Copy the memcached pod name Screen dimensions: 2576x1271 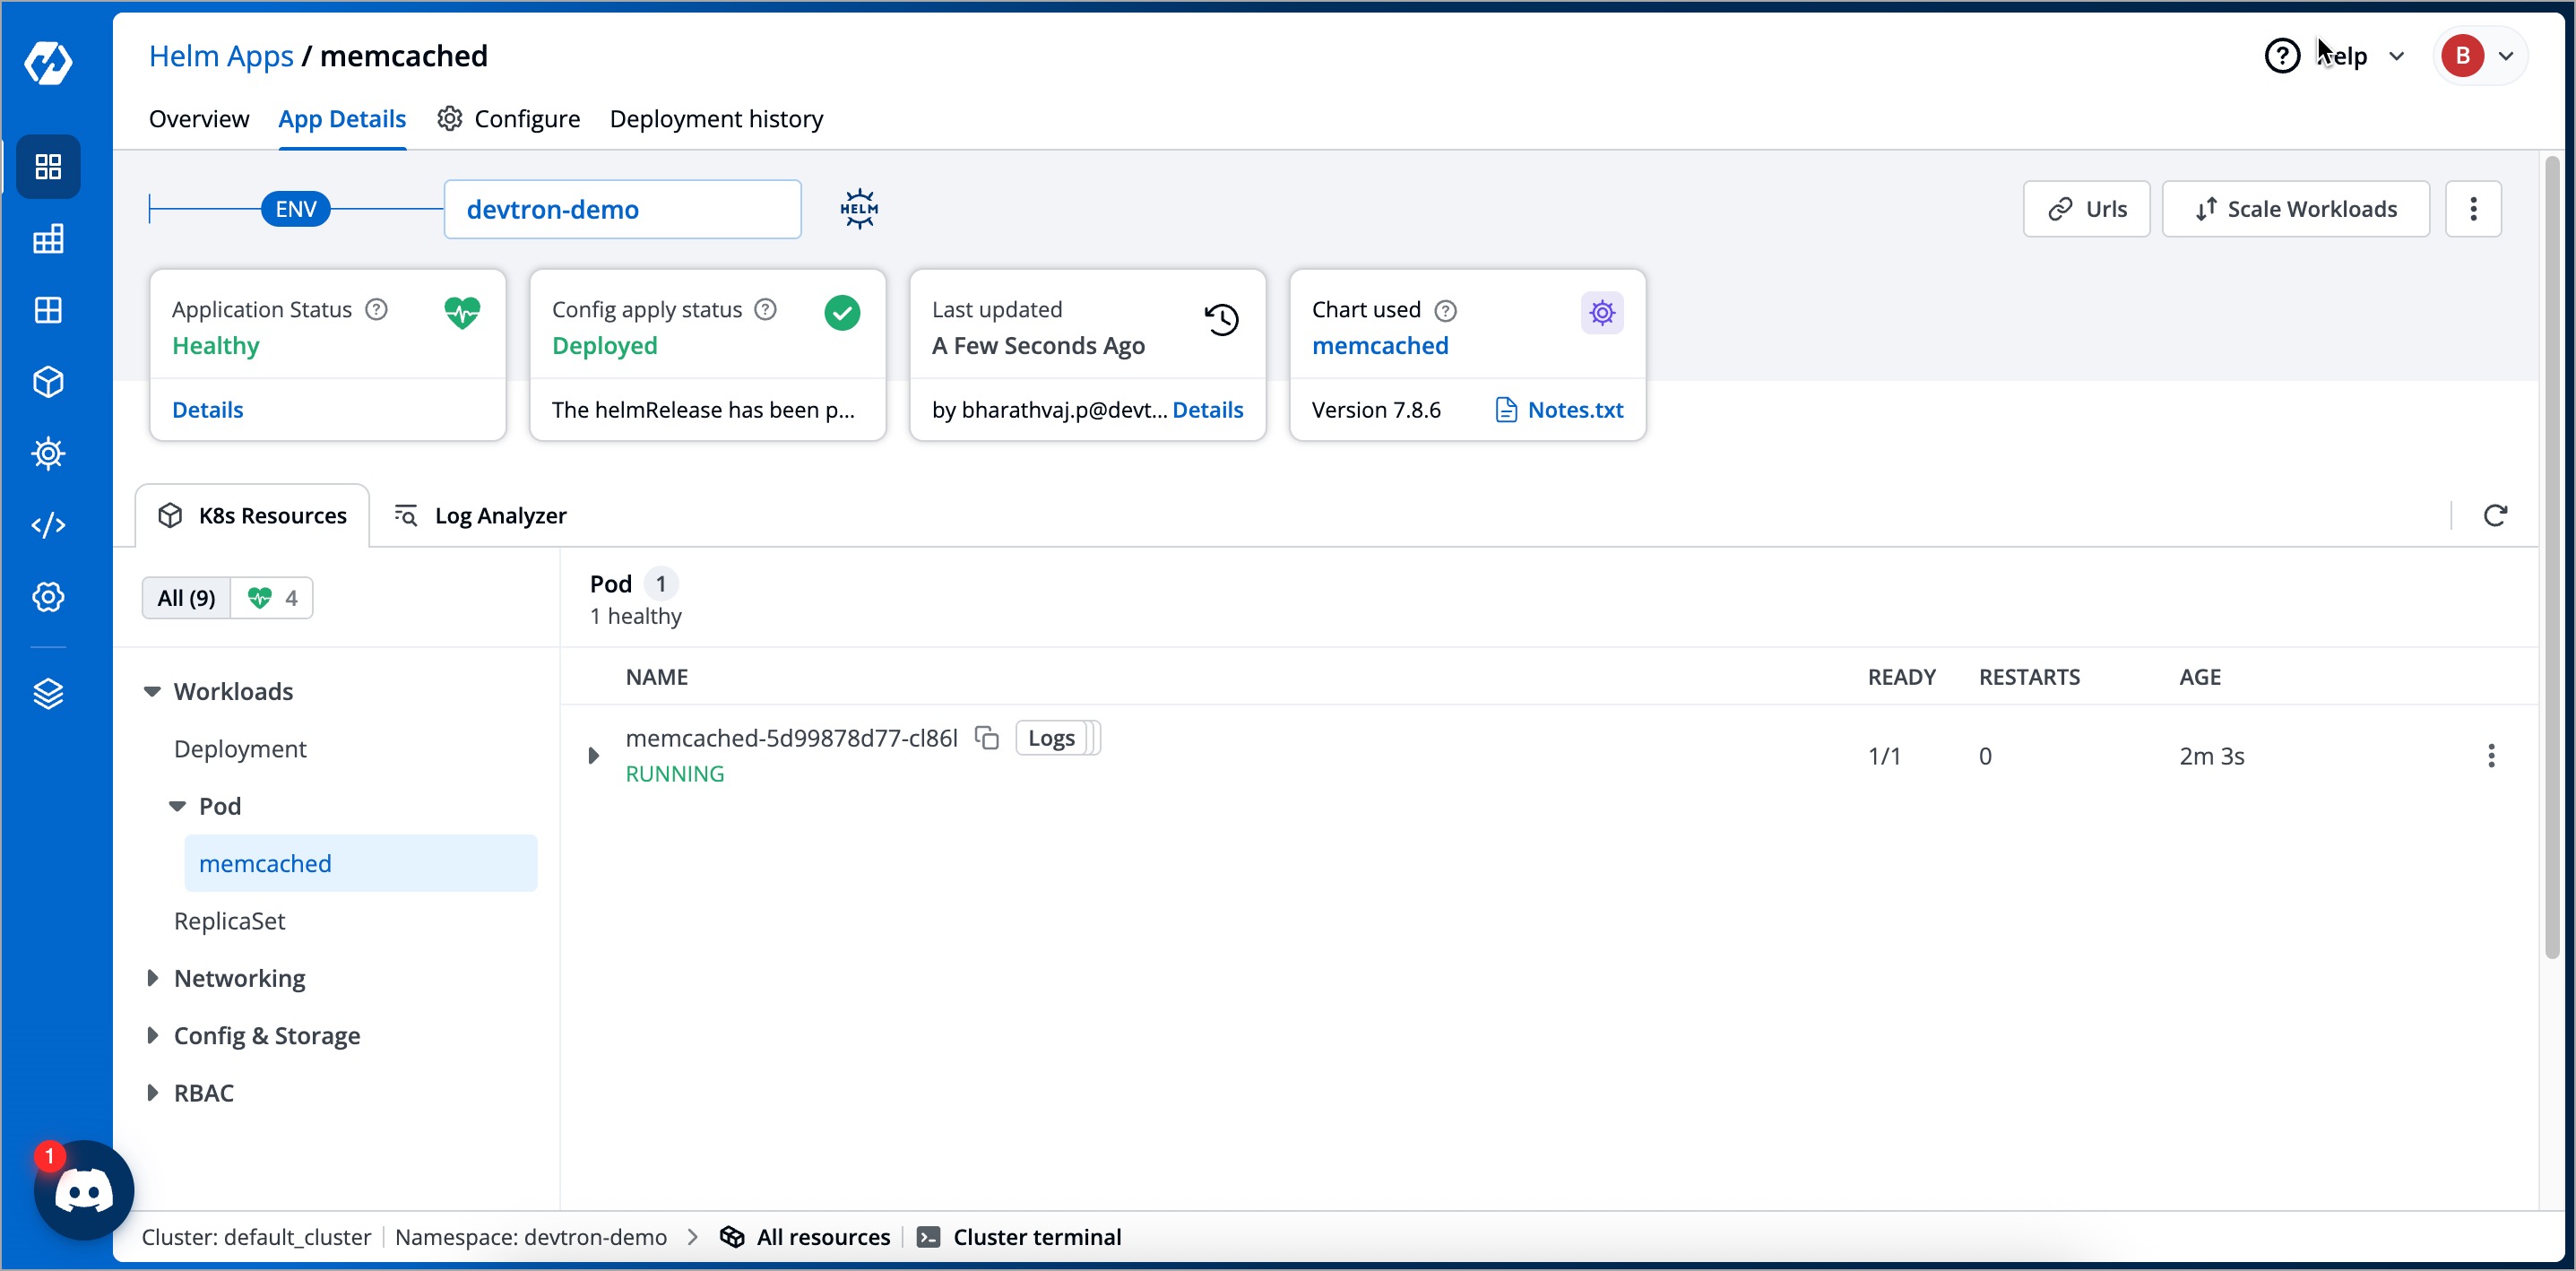click(x=987, y=738)
